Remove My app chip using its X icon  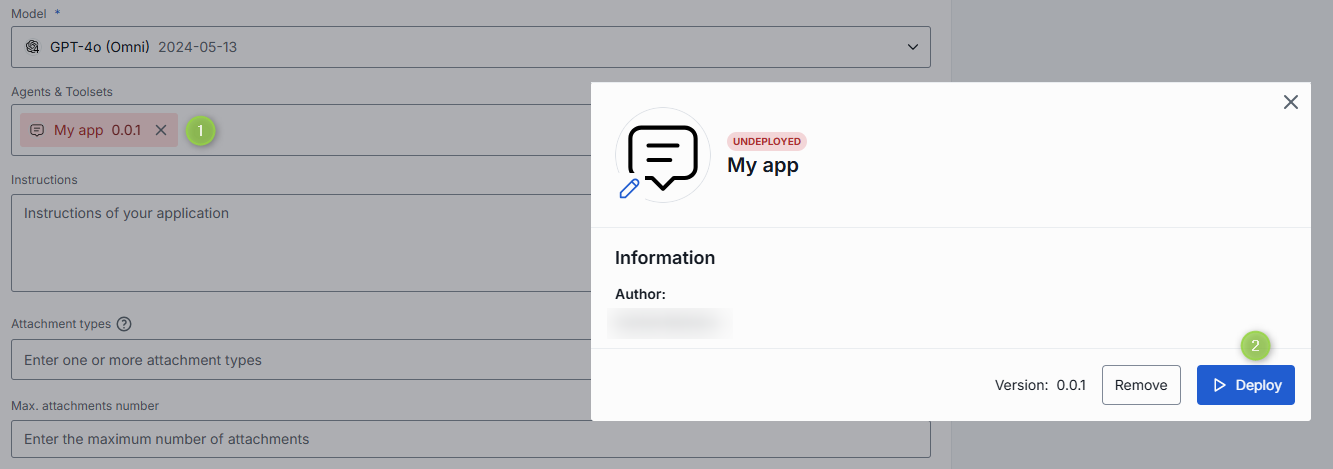click(x=161, y=130)
